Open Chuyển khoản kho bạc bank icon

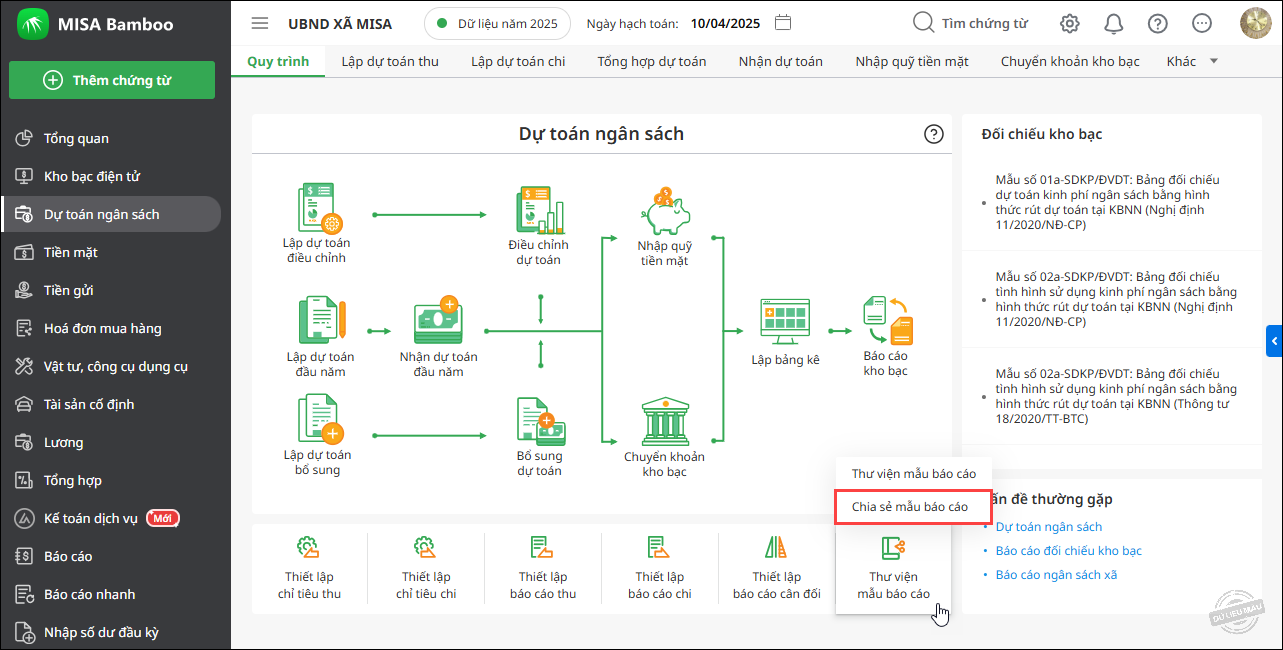(x=664, y=421)
